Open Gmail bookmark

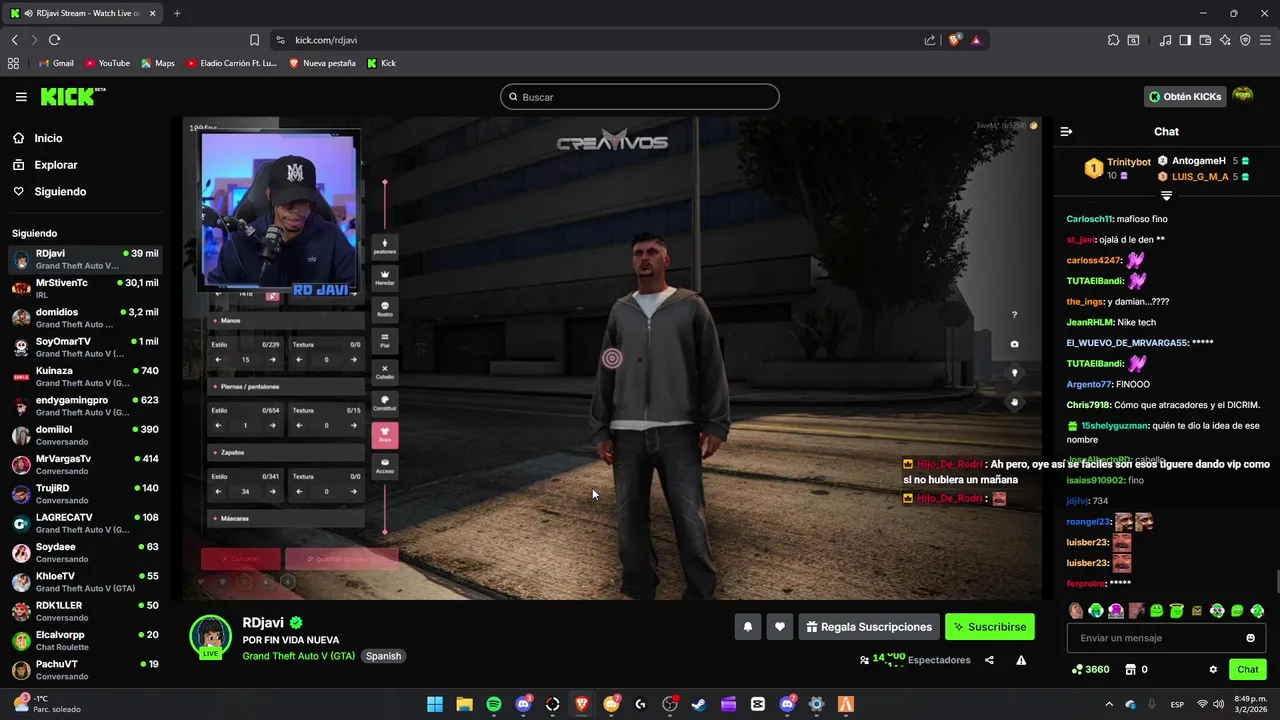click(56, 63)
